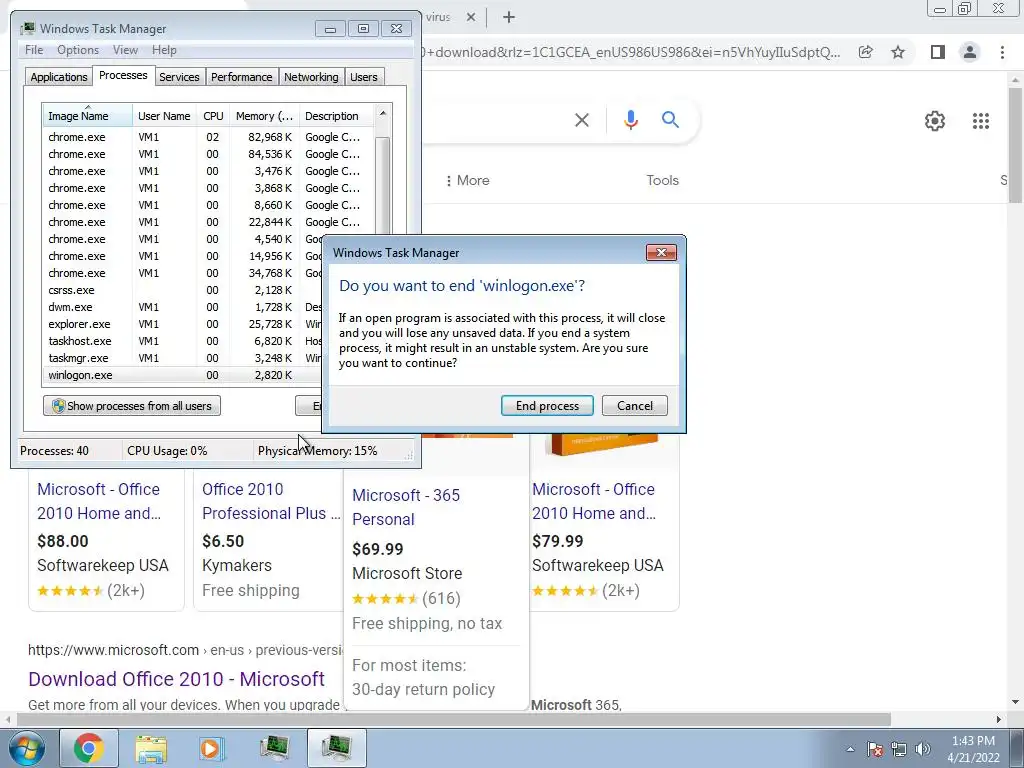
Task: Open Windows Explorer from the taskbar
Action: point(151,748)
